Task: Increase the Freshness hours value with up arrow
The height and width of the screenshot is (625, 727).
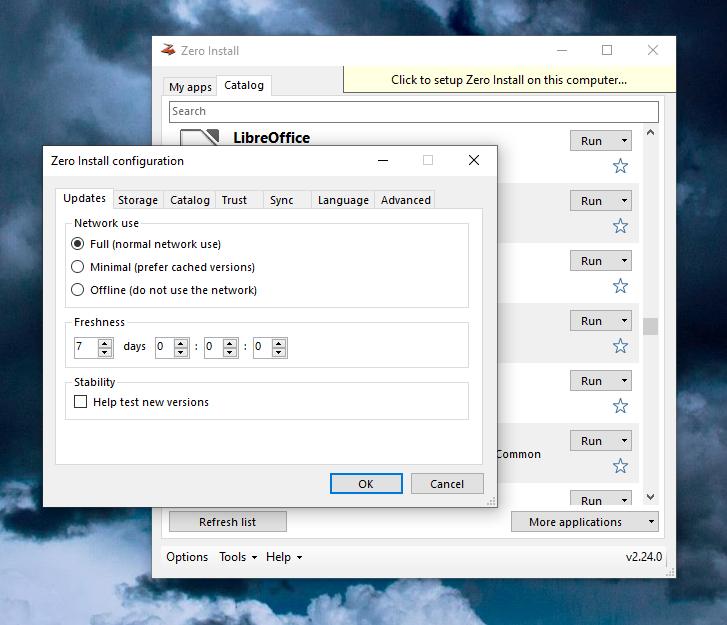Action: 181,343
